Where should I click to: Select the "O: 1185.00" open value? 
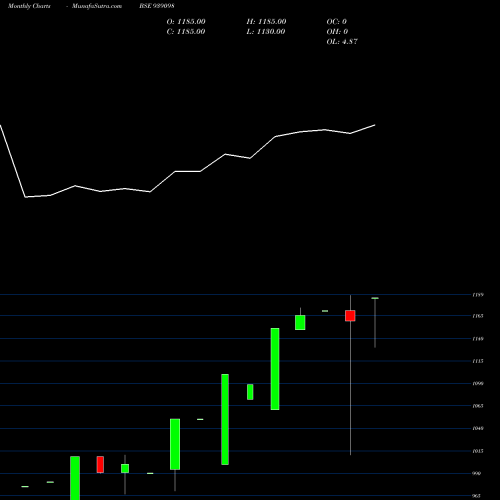(186, 22)
